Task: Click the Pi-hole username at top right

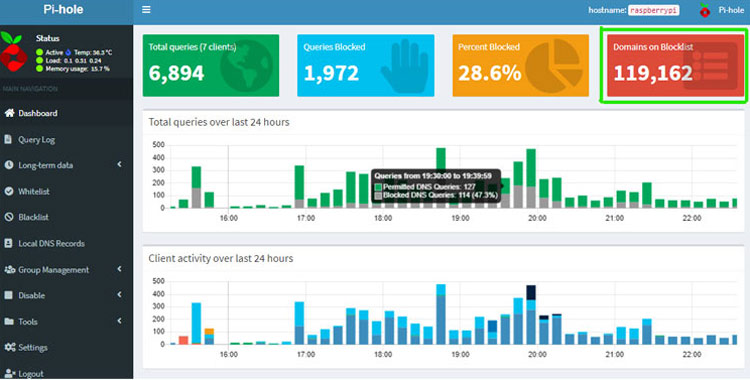Action: (731, 10)
